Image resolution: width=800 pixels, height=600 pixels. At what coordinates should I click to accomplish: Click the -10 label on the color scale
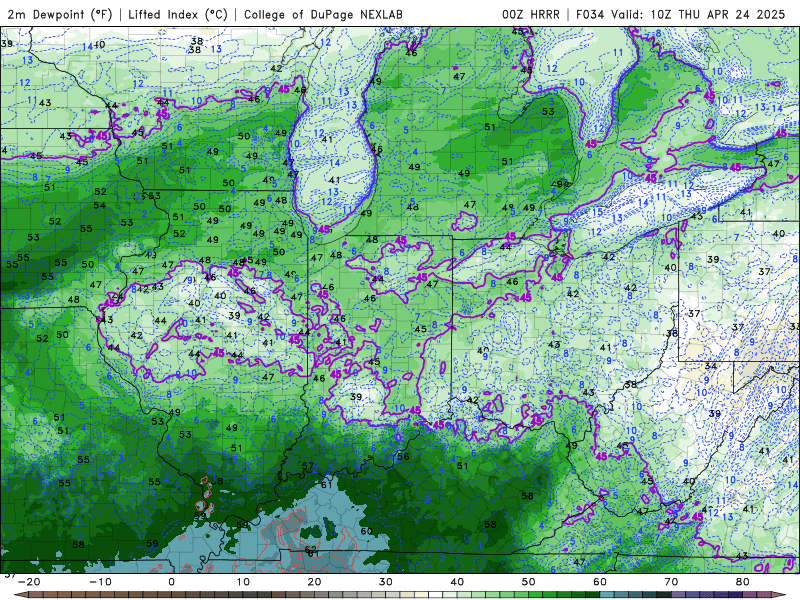coord(99,582)
